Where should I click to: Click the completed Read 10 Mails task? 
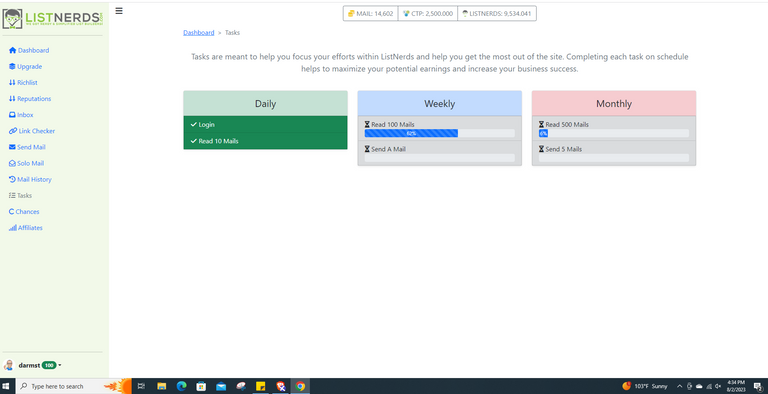coord(265,141)
